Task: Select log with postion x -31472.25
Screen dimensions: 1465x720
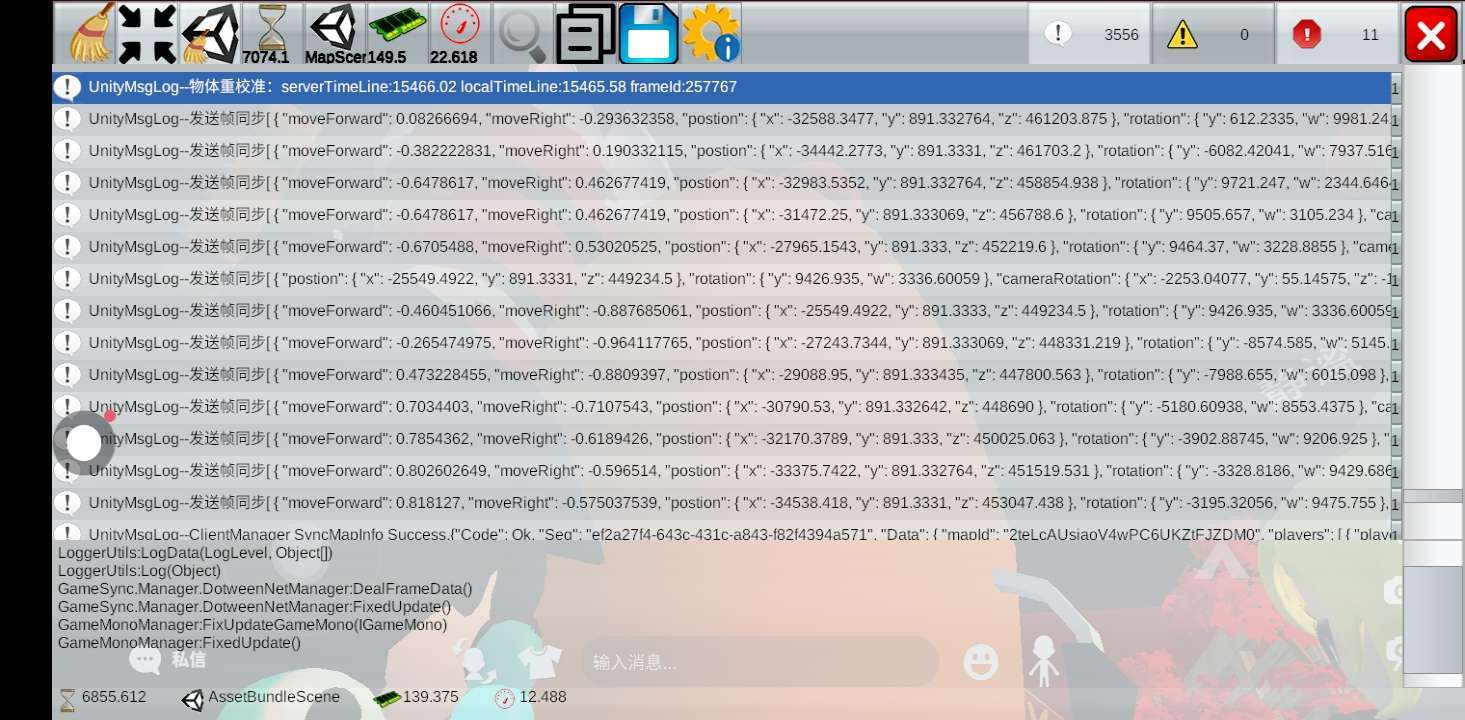Action: click(722, 215)
